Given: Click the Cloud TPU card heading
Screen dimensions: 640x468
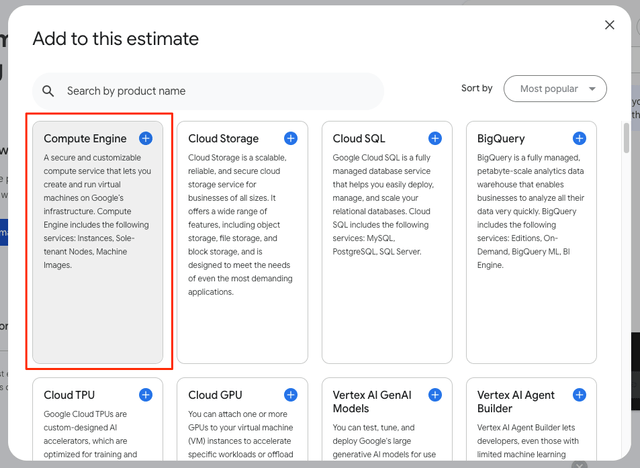Looking at the screenshot, I should (70, 395).
